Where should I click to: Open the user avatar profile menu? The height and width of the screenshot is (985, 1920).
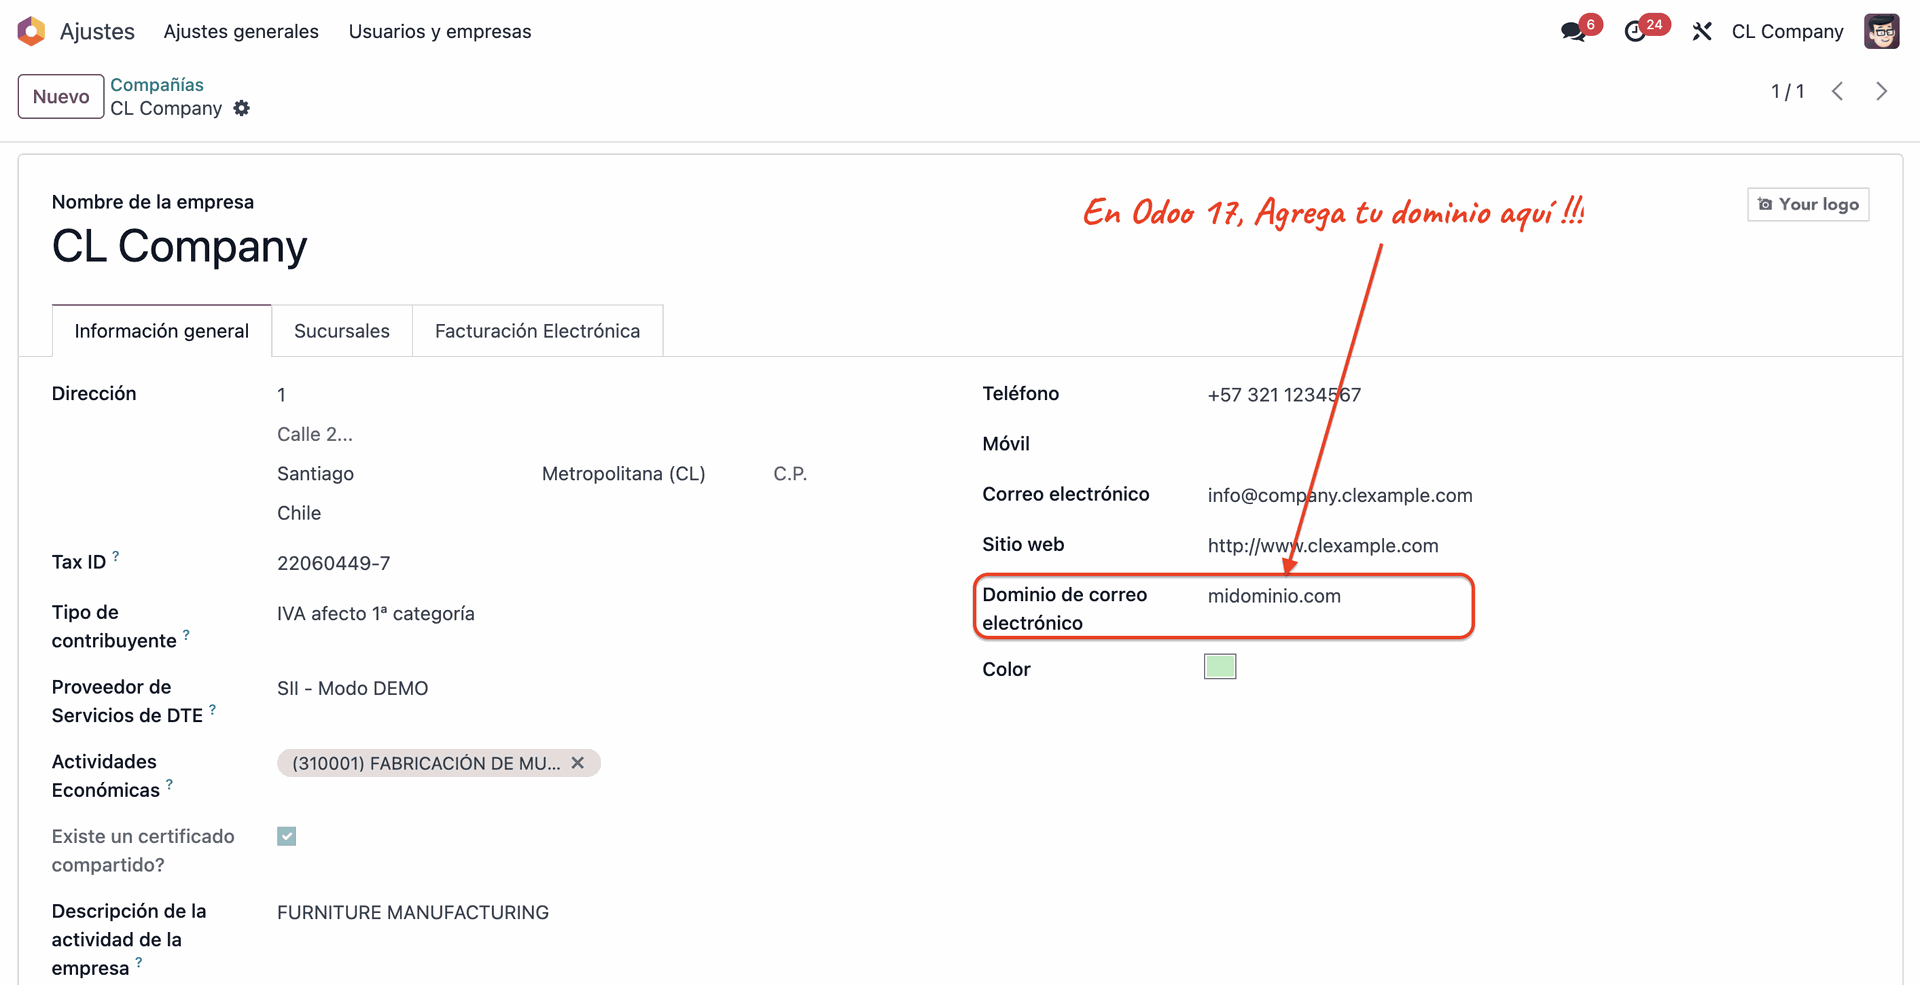1882,31
